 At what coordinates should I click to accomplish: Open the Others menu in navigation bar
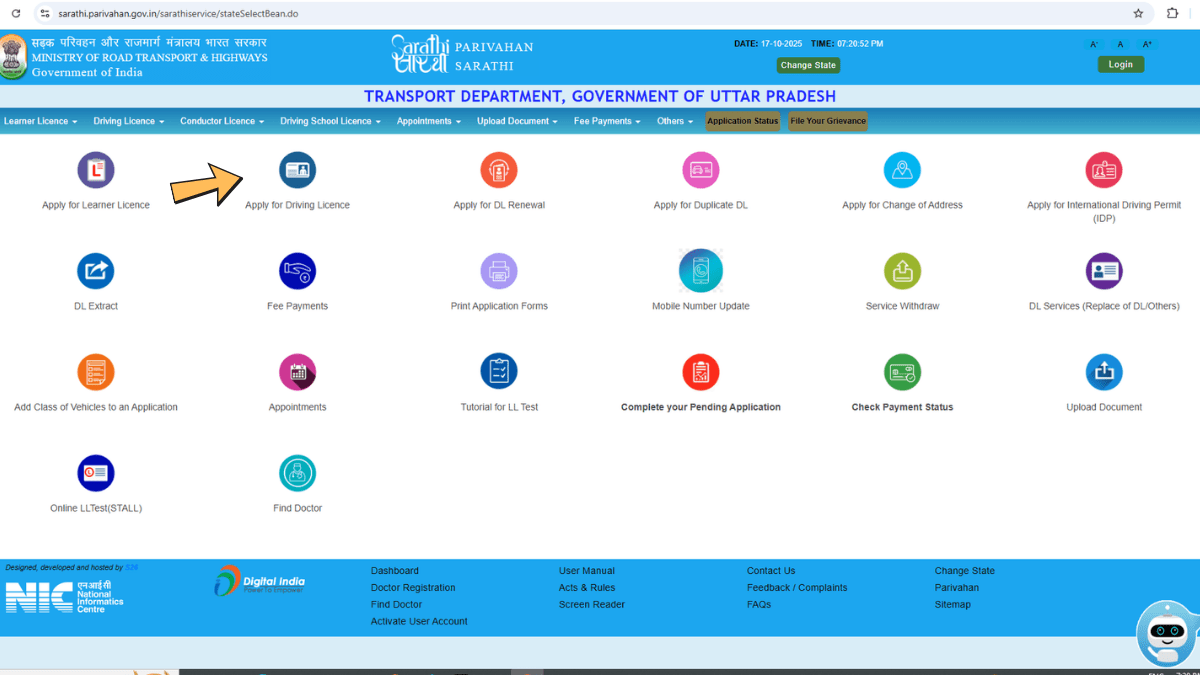tap(675, 121)
